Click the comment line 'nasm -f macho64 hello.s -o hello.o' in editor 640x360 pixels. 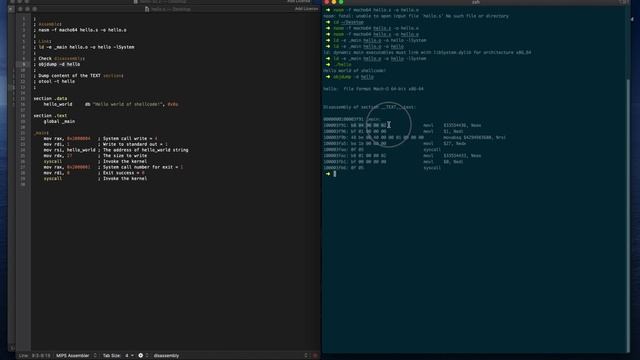coord(80,30)
